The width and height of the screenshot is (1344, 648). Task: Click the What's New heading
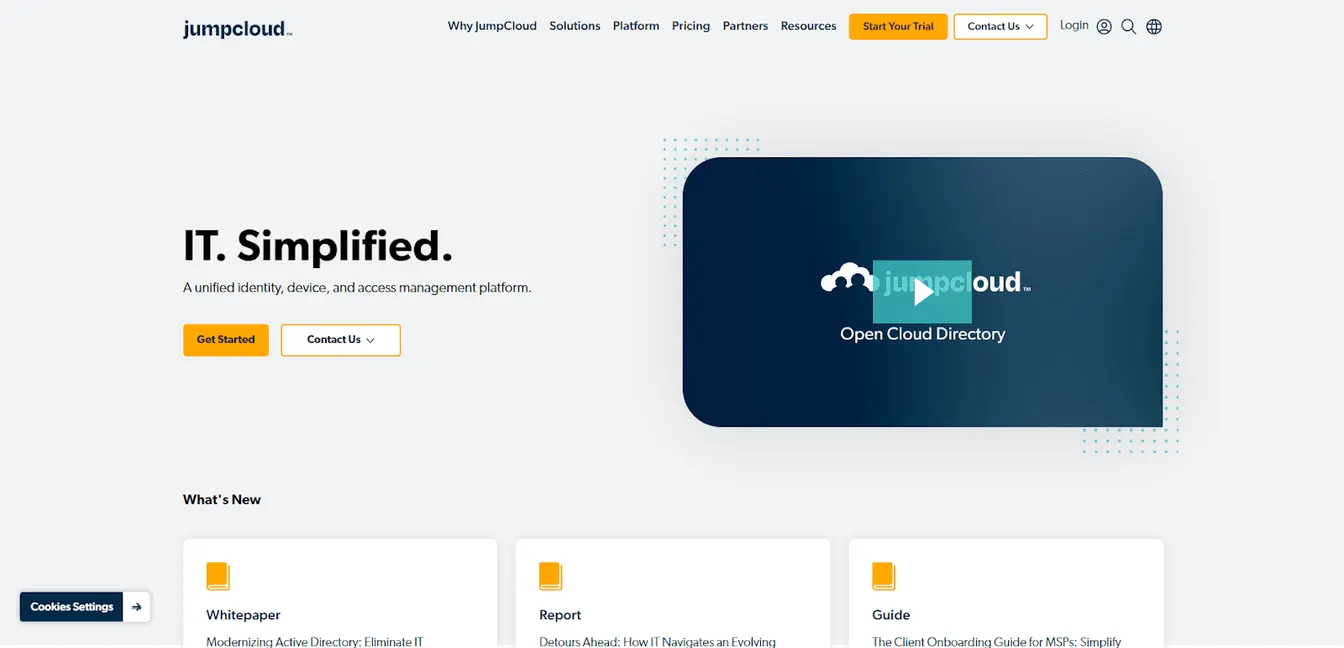point(222,500)
